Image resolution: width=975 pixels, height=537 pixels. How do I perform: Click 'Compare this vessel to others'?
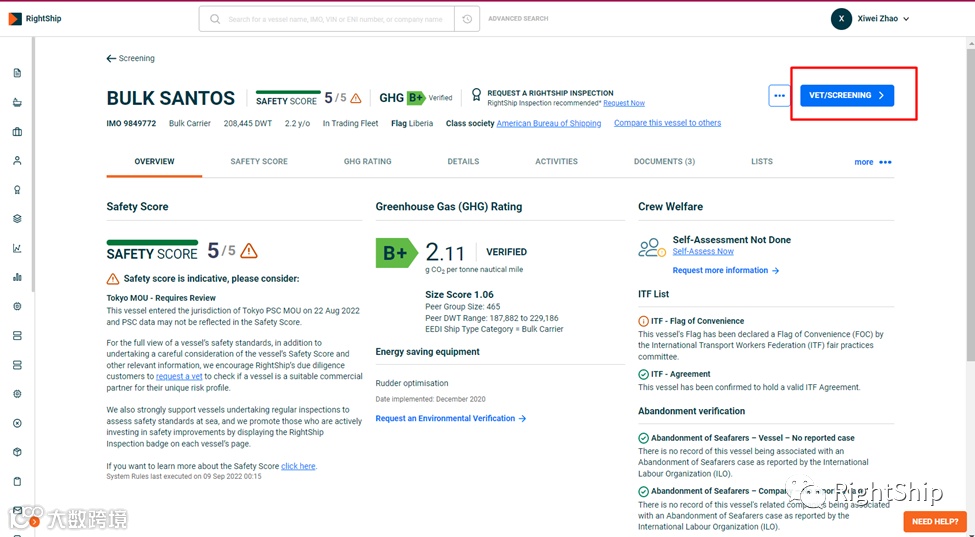pyautogui.click(x=667, y=123)
